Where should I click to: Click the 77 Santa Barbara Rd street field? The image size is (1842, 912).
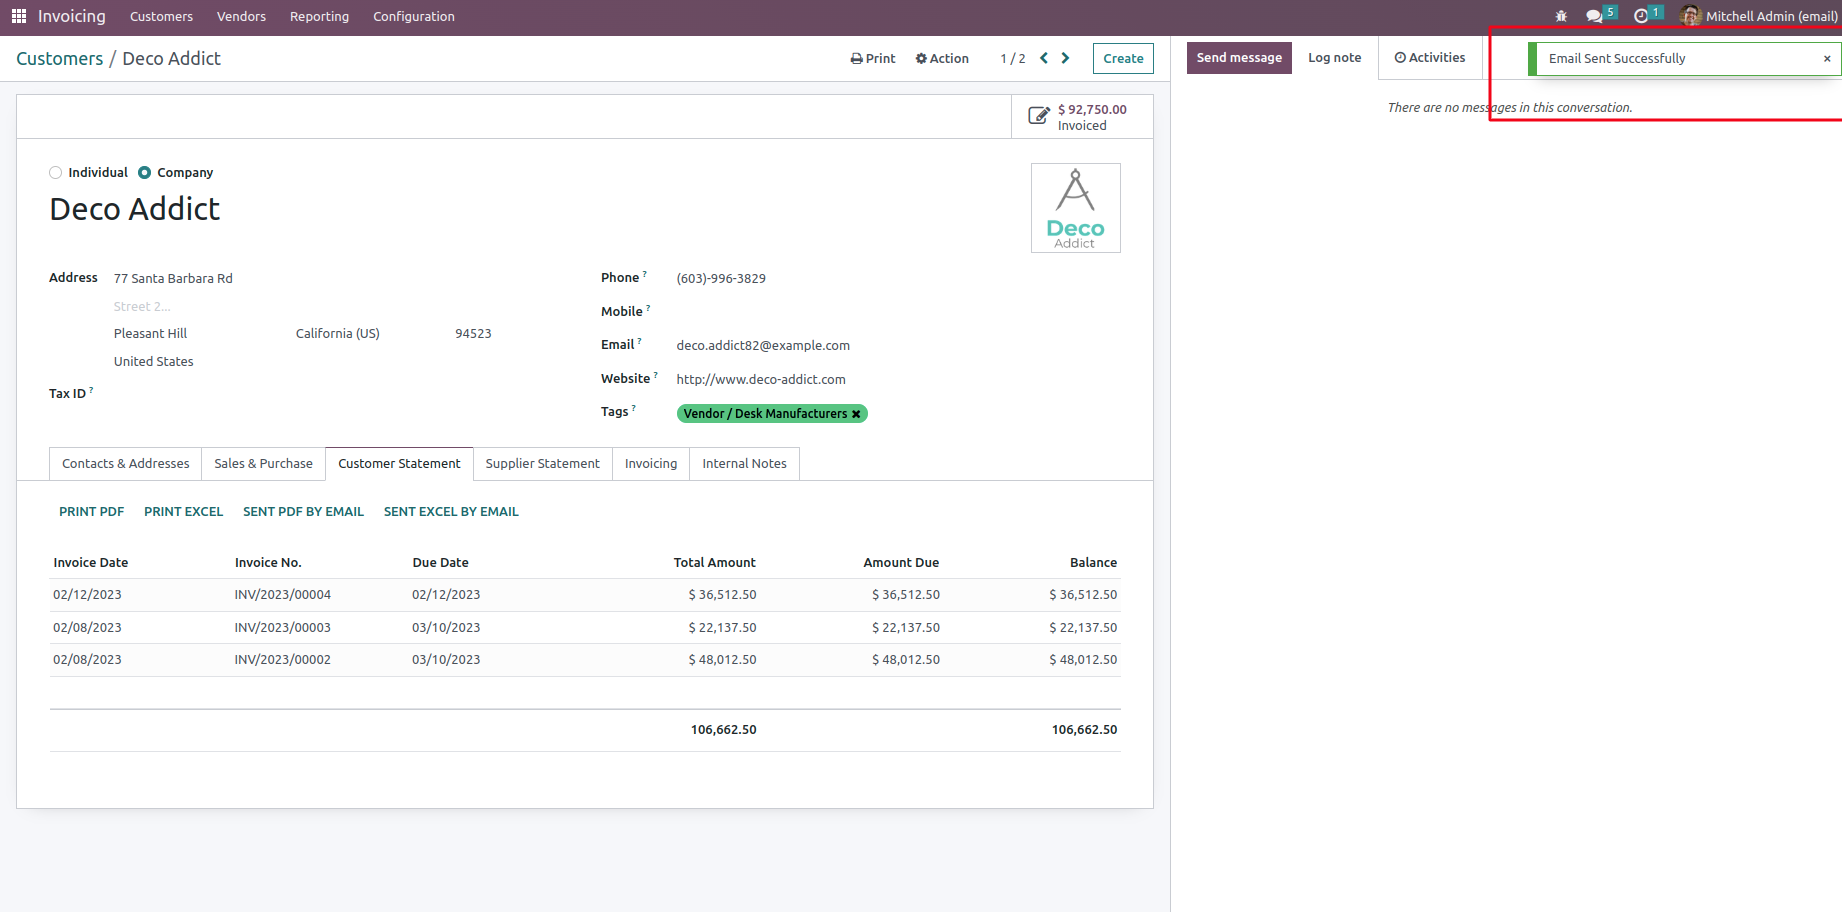point(173,279)
